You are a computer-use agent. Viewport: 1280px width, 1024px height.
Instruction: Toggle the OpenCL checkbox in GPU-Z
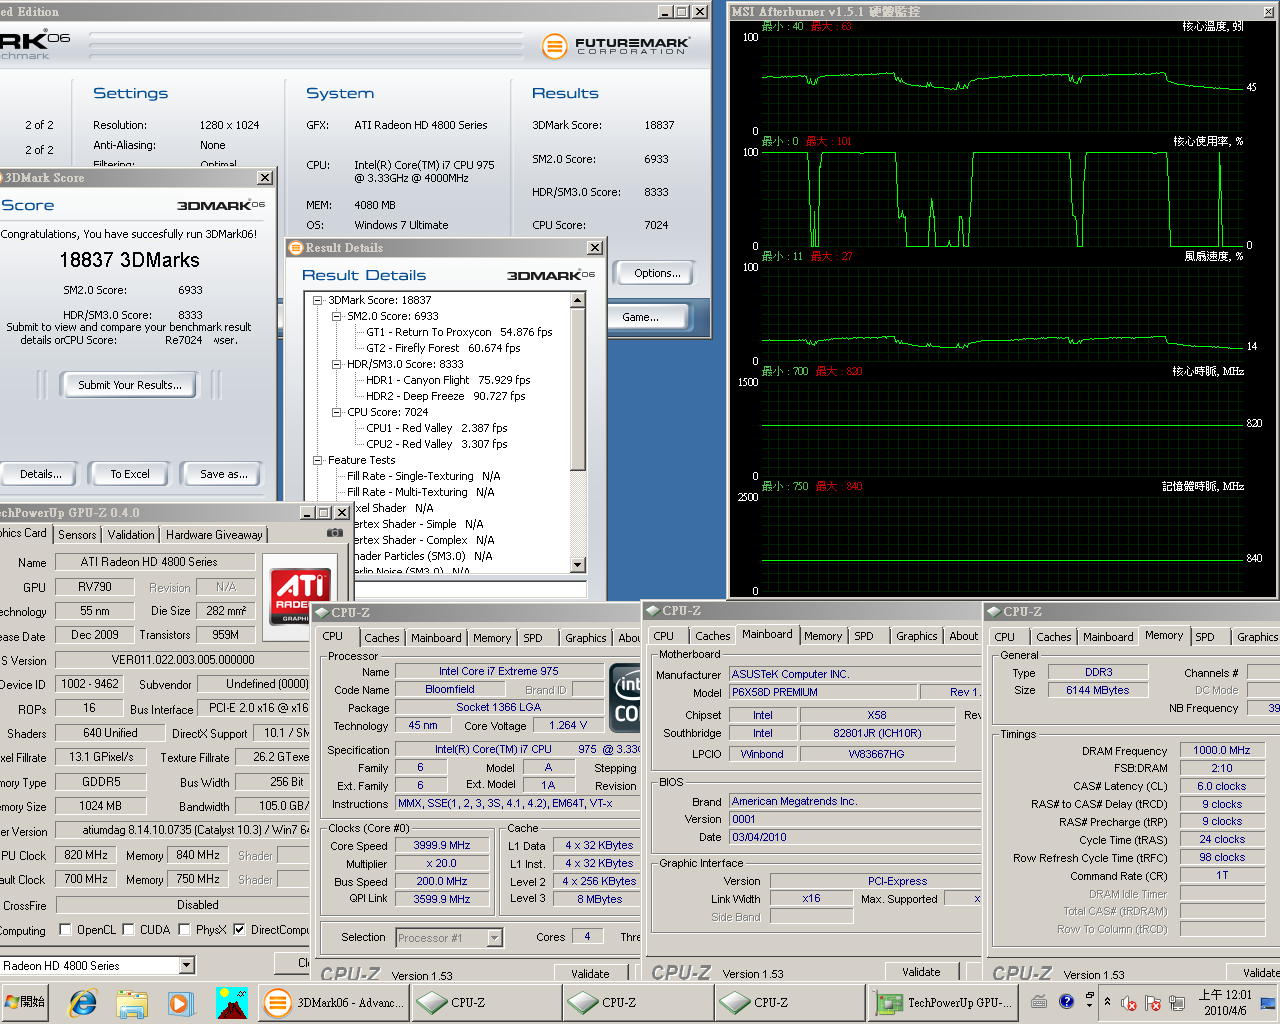[65, 929]
